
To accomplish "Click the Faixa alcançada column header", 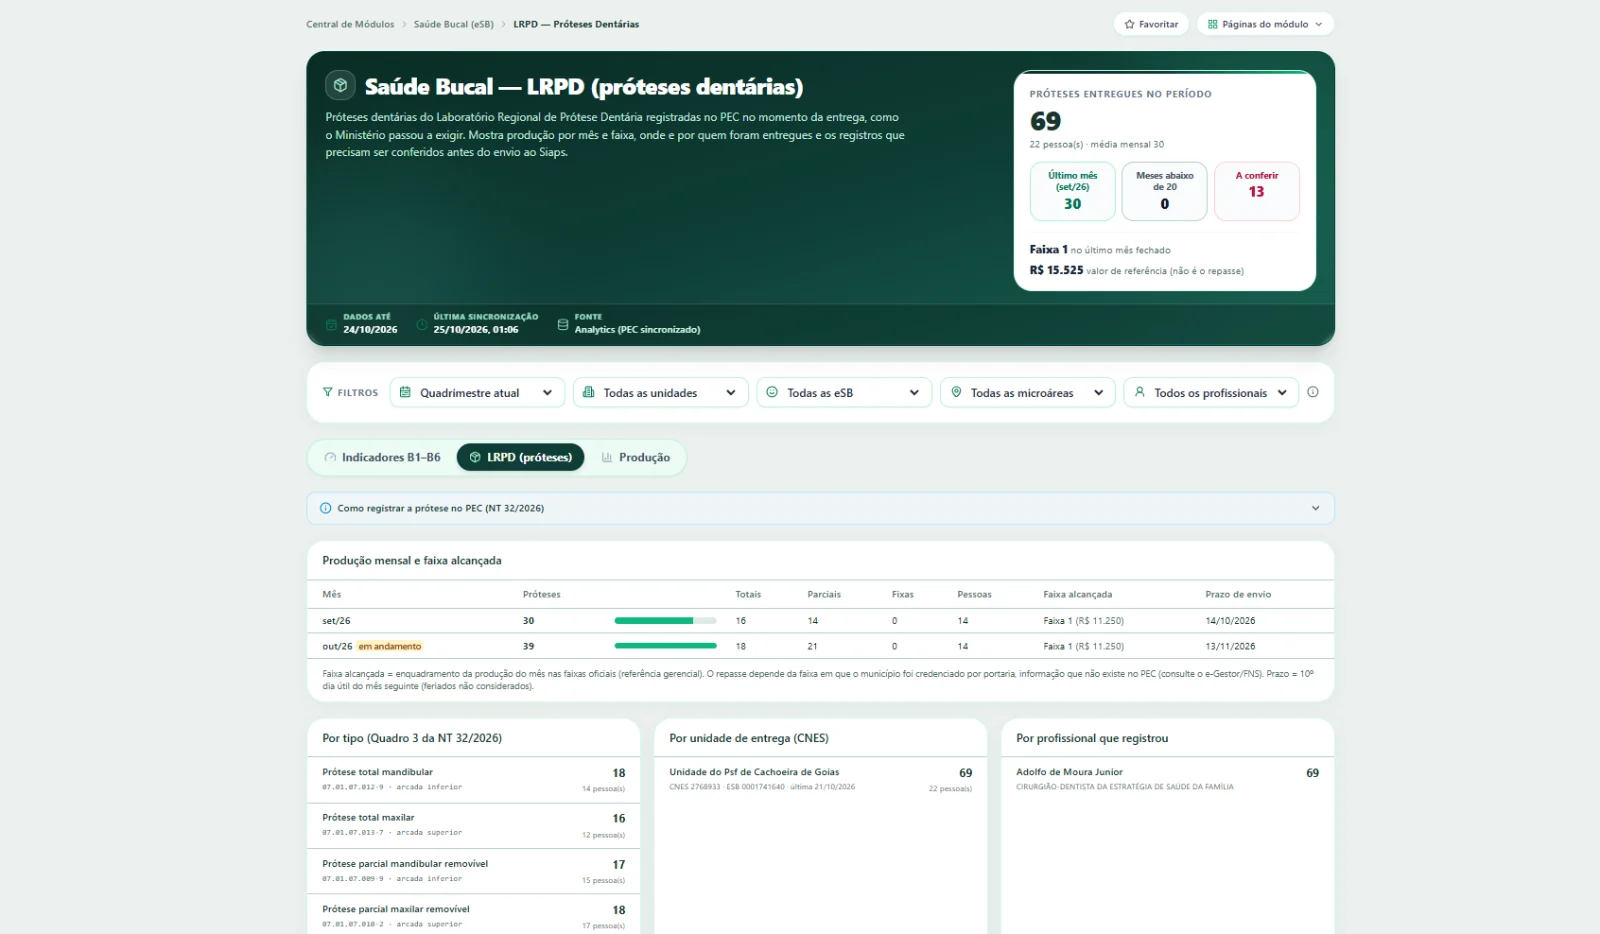I will click(1077, 594).
